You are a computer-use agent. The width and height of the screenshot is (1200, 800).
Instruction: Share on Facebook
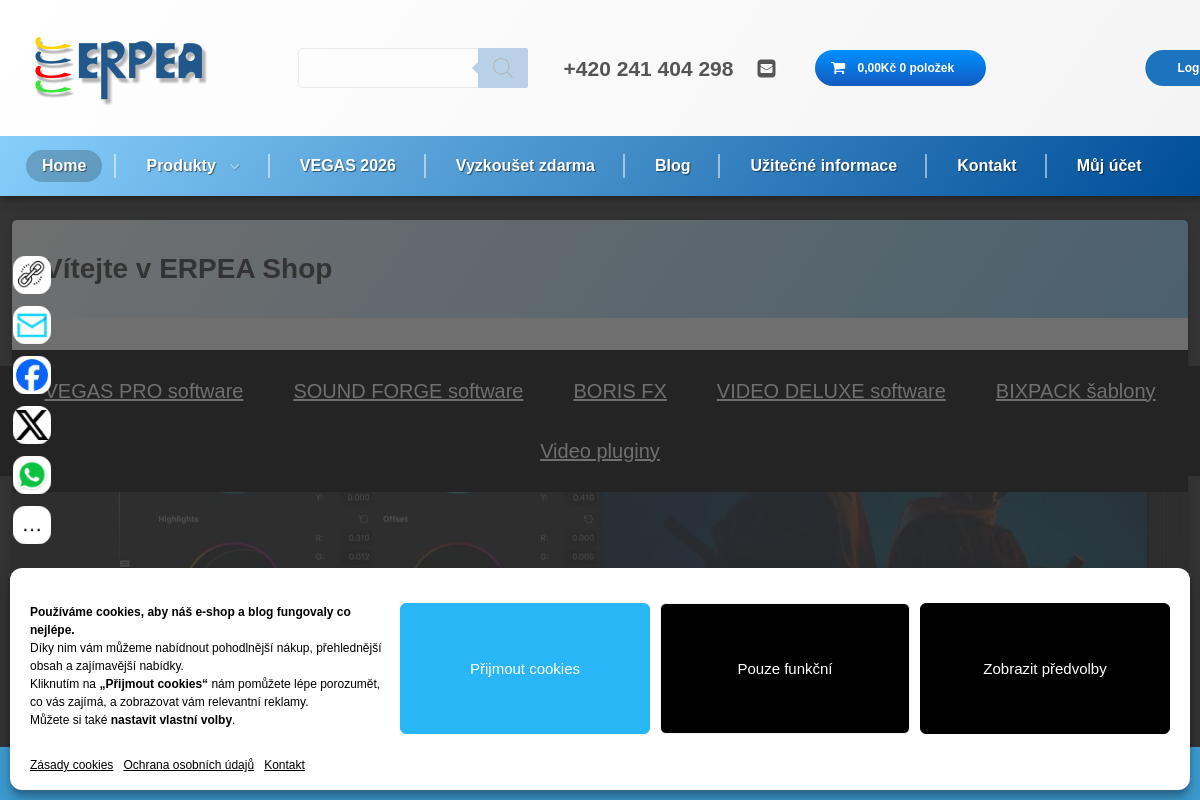click(x=32, y=375)
